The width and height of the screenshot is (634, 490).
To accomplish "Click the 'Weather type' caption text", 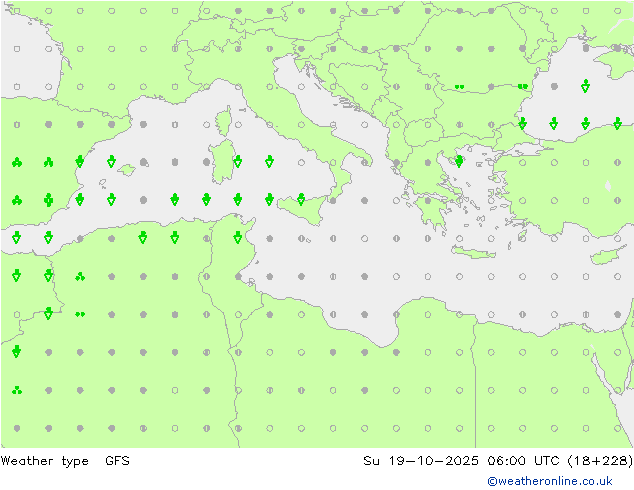I will (x=44, y=461).
